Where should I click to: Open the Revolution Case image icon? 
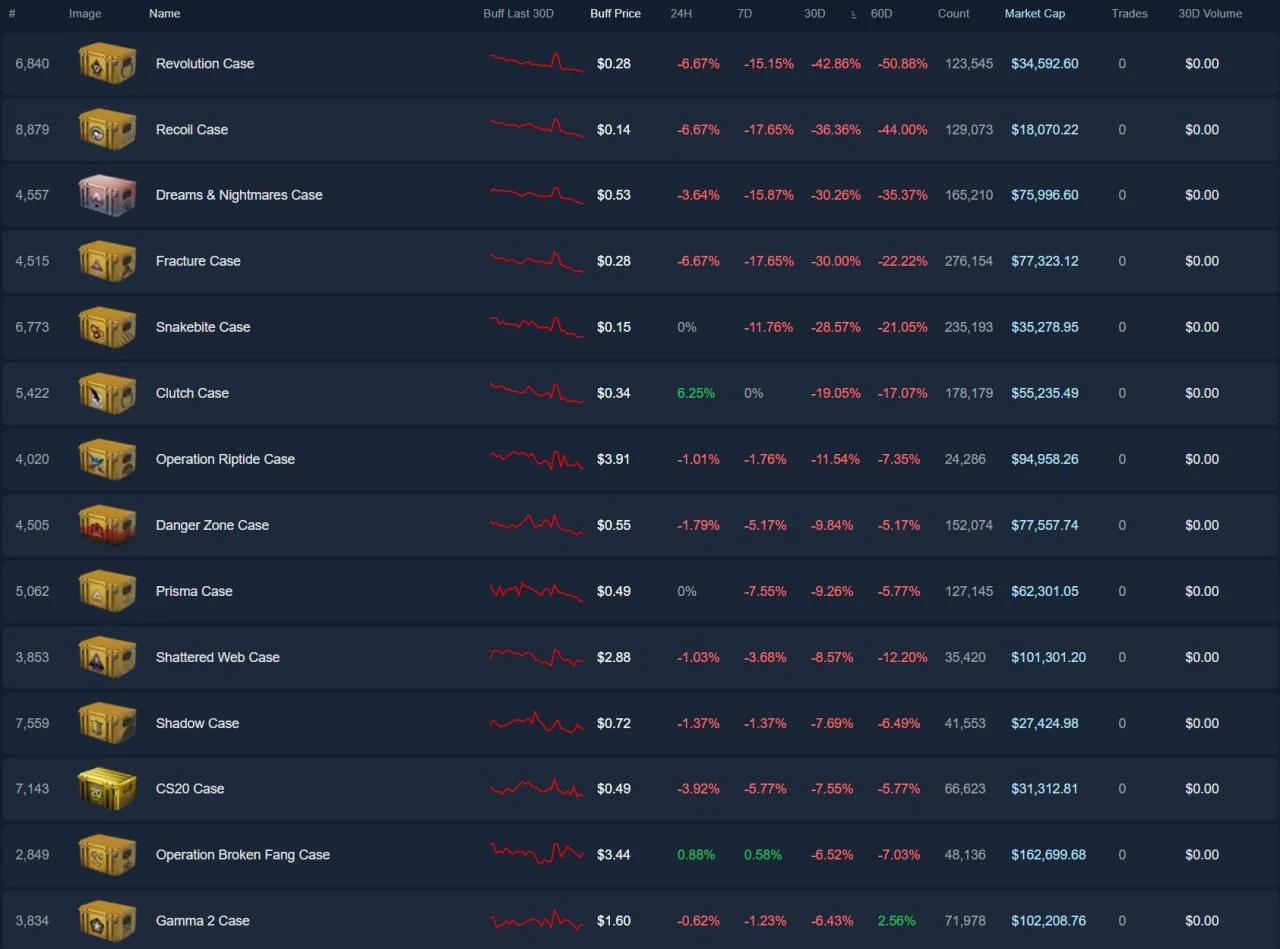(x=107, y=63)
